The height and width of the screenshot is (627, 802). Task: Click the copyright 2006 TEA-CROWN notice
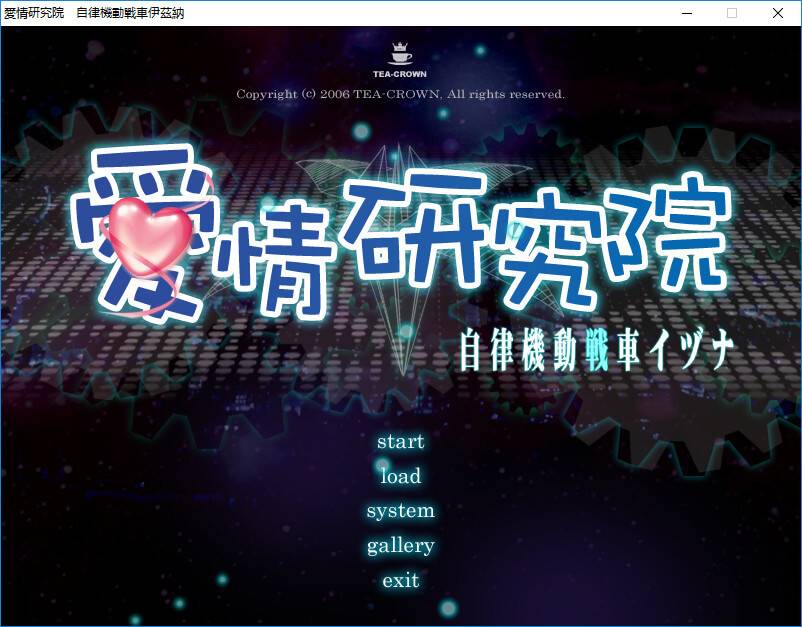[400, 95]
